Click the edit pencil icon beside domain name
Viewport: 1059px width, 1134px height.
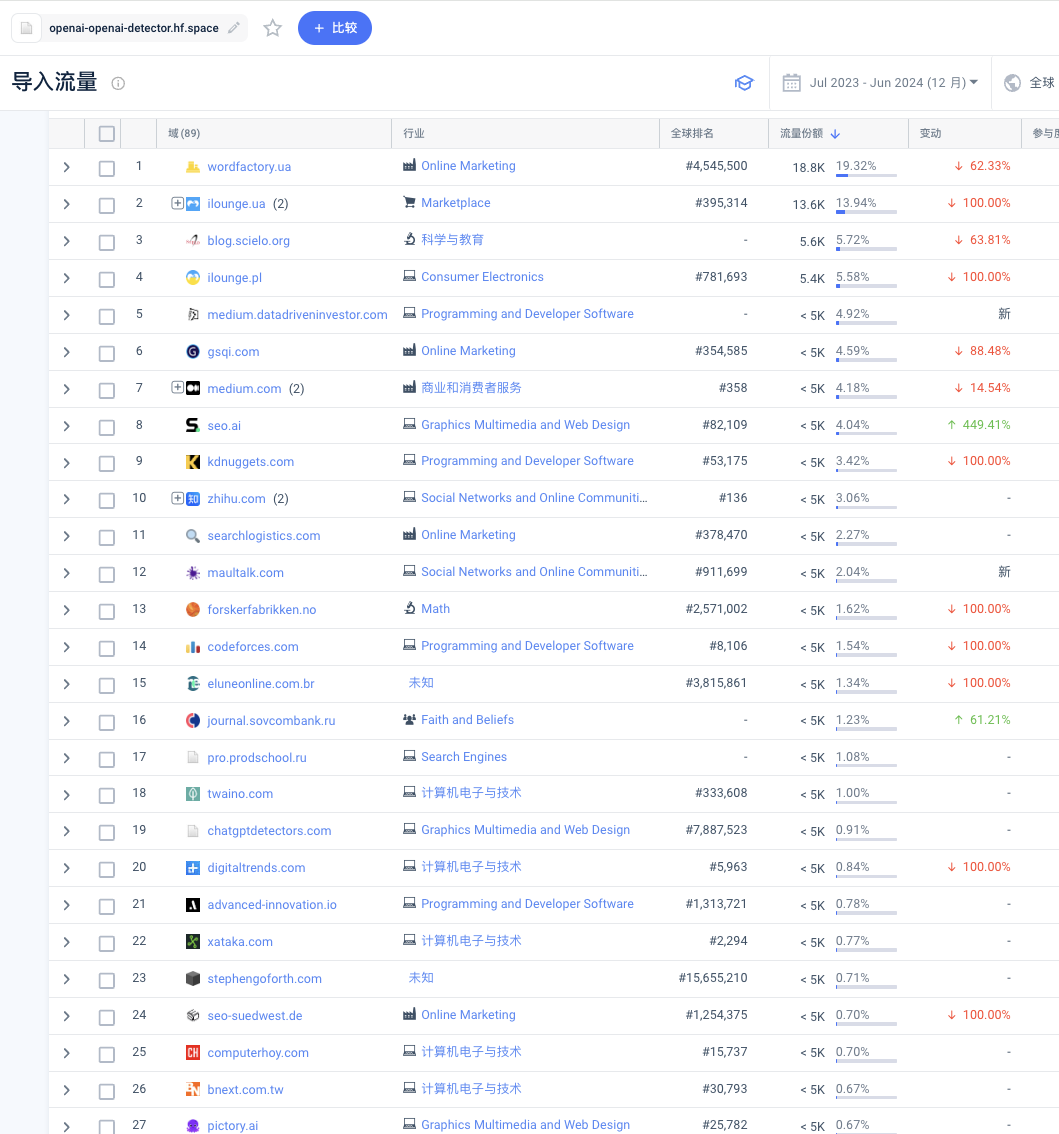pos(234,28)
